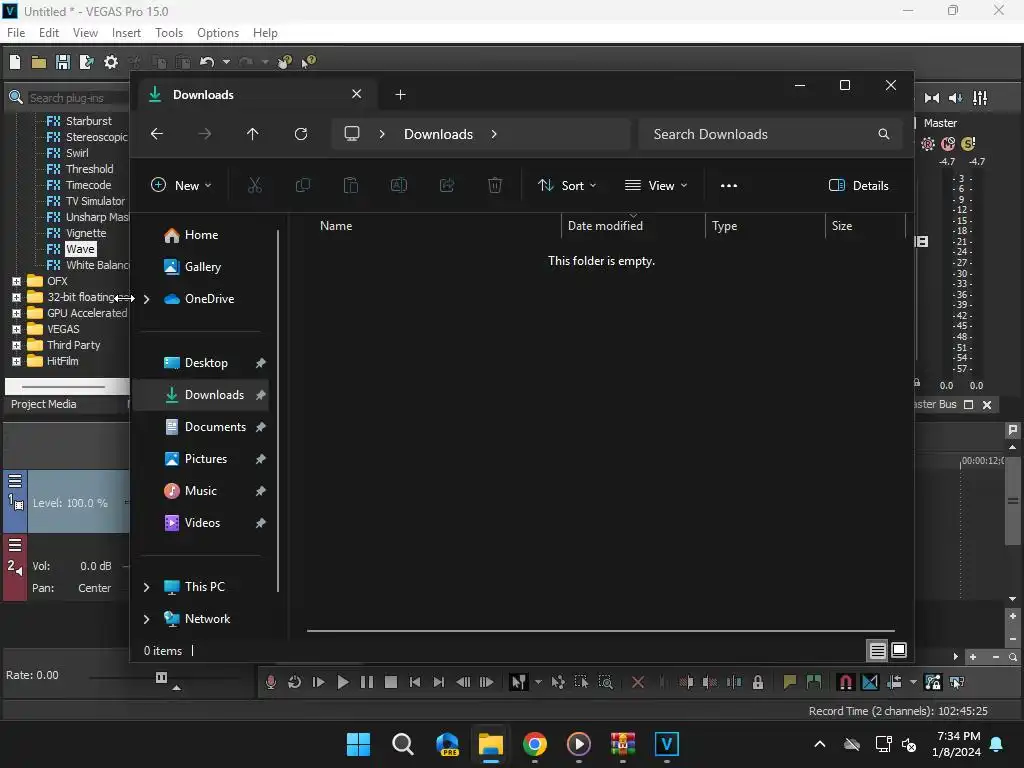1024x768 pixels.
Task: Open See more options ellipsis menu
Action: (729, 185)
